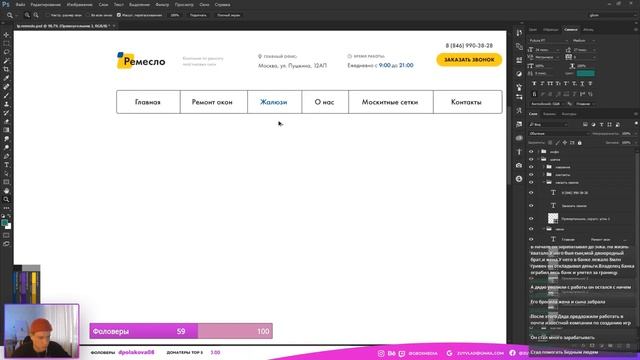Toggle Underline in Character panel
This screenshot has width=640, height=360.
pyautogui.click(x=582, y=84)
